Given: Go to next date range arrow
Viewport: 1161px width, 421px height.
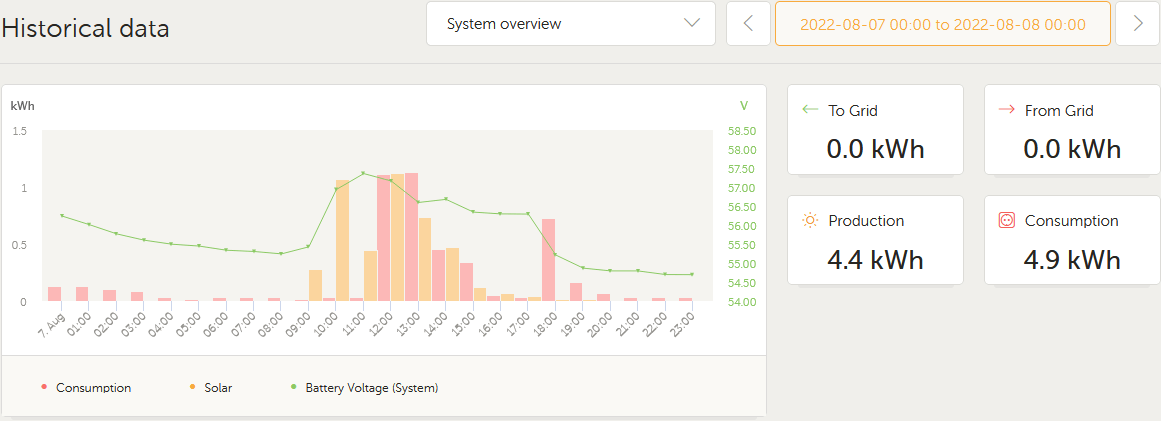Looking at the screenshot, I should pos(1137,24).
